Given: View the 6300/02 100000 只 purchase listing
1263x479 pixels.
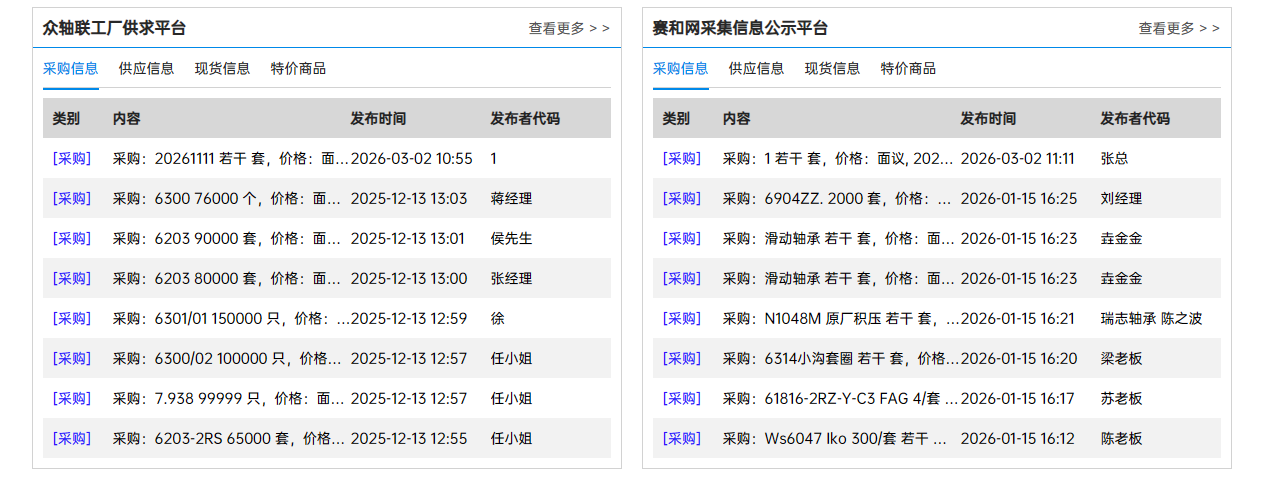Looking at the screenshot, I should point(230,359).
